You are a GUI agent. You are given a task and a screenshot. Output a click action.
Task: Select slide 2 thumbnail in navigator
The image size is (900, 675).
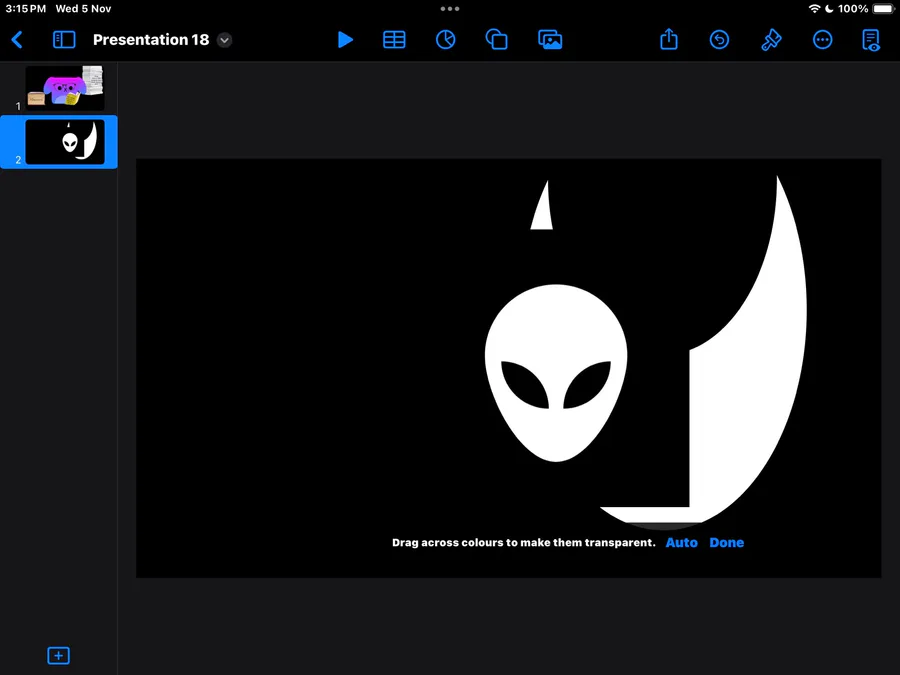tap(65, 142)
